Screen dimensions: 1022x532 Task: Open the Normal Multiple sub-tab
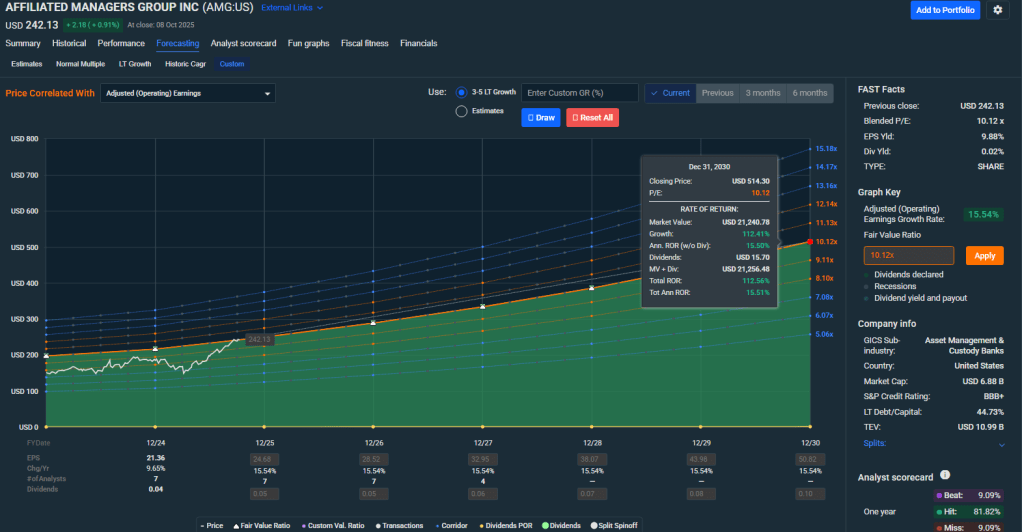80,64
